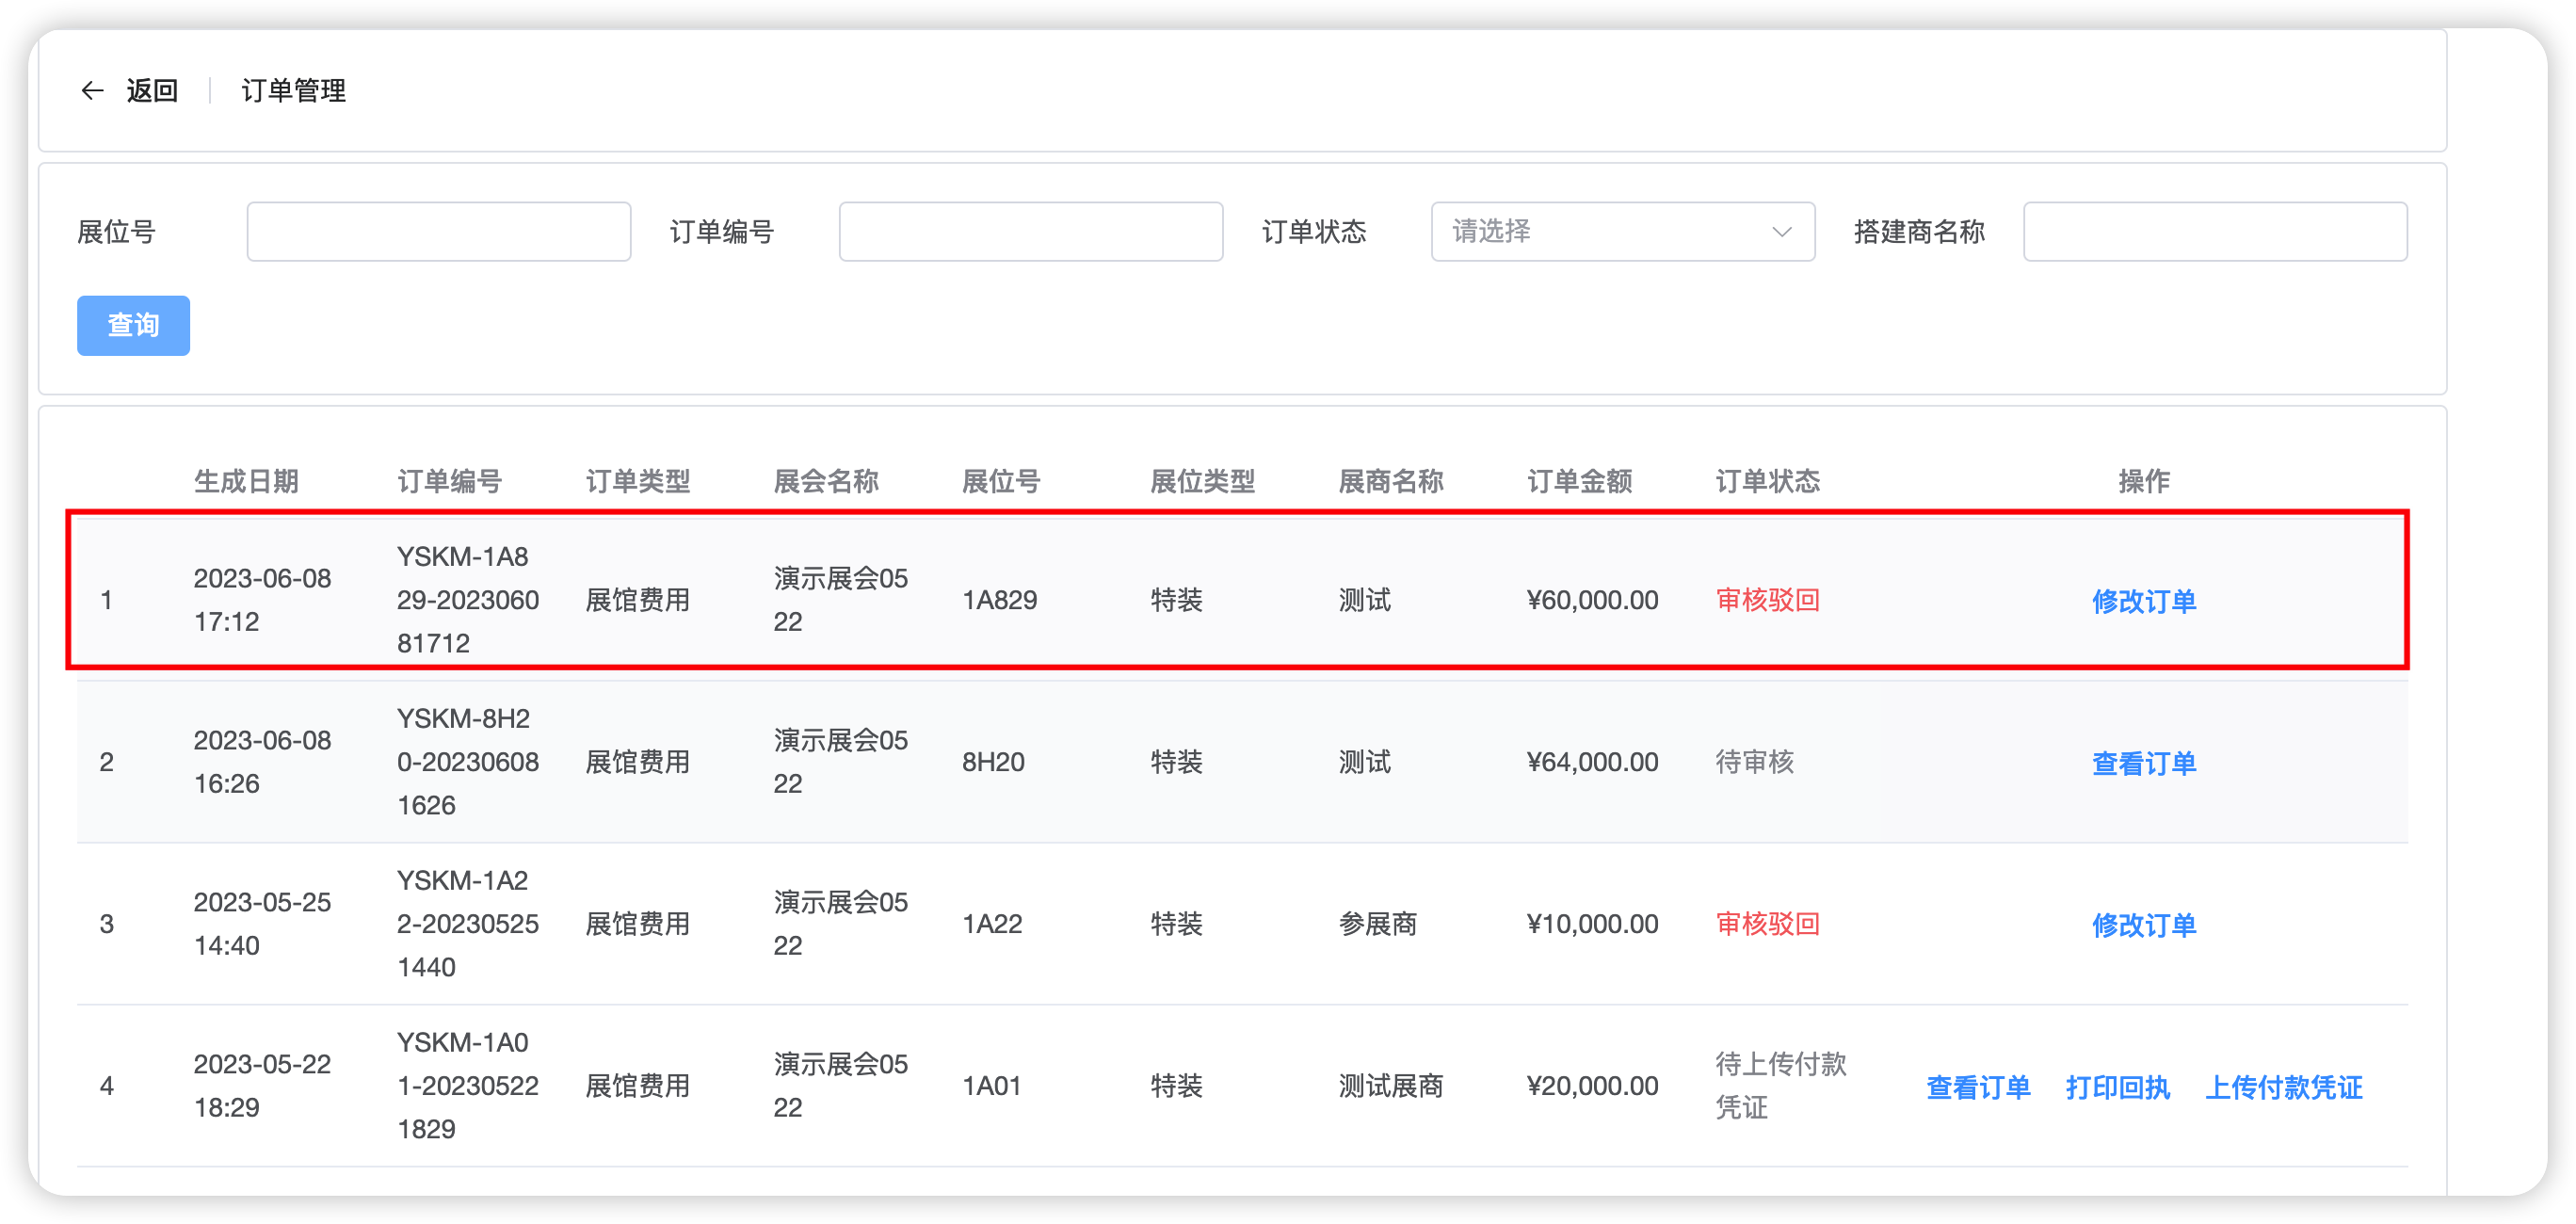Click the blue 查询 button

click(x=133, y=325)
